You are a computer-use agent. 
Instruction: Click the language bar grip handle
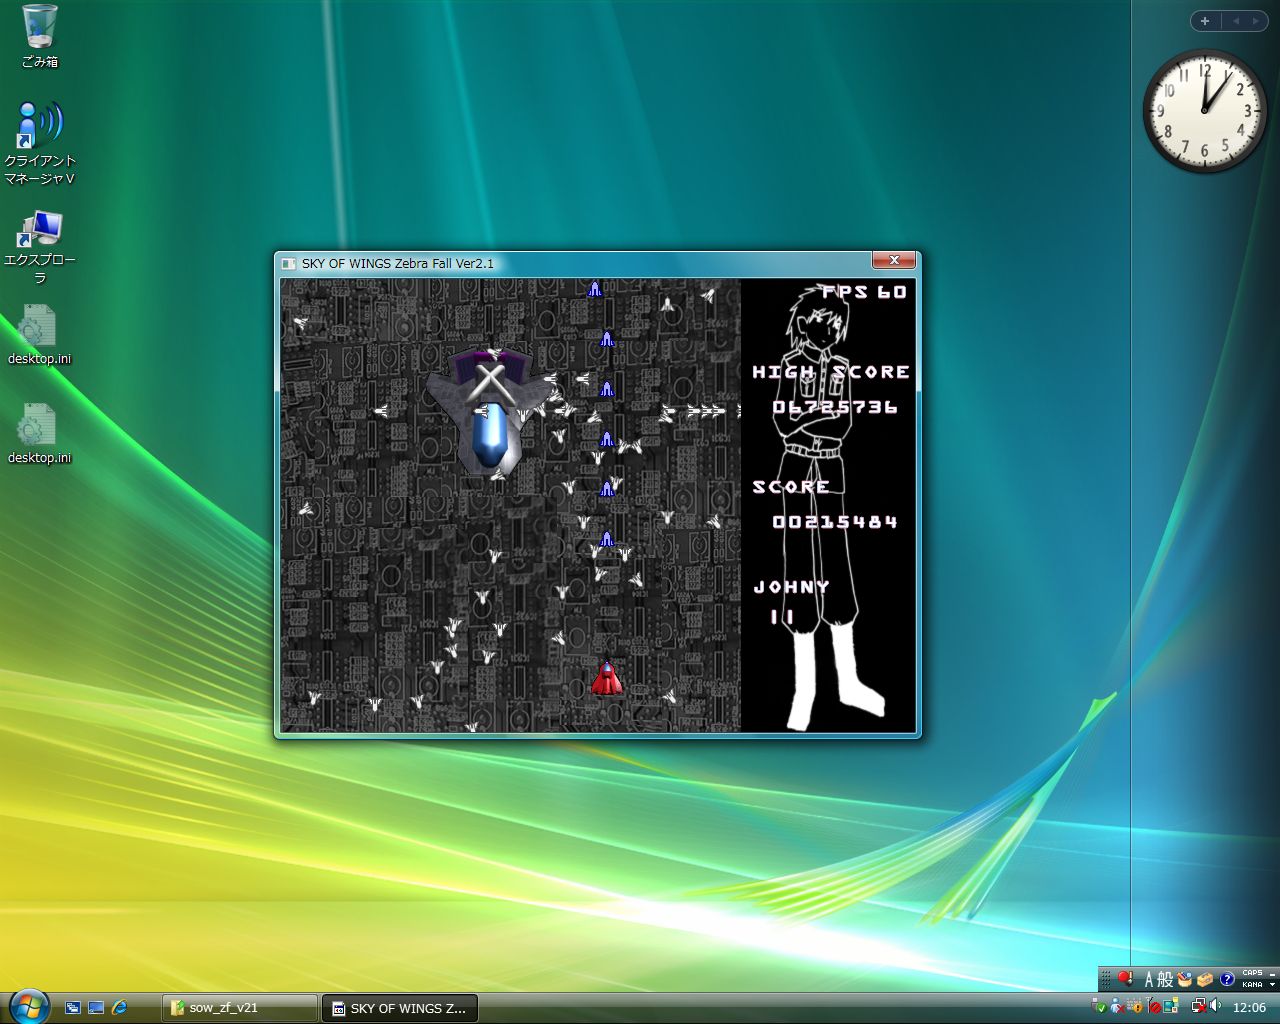pyautogui.click(x=1106, y=979)
